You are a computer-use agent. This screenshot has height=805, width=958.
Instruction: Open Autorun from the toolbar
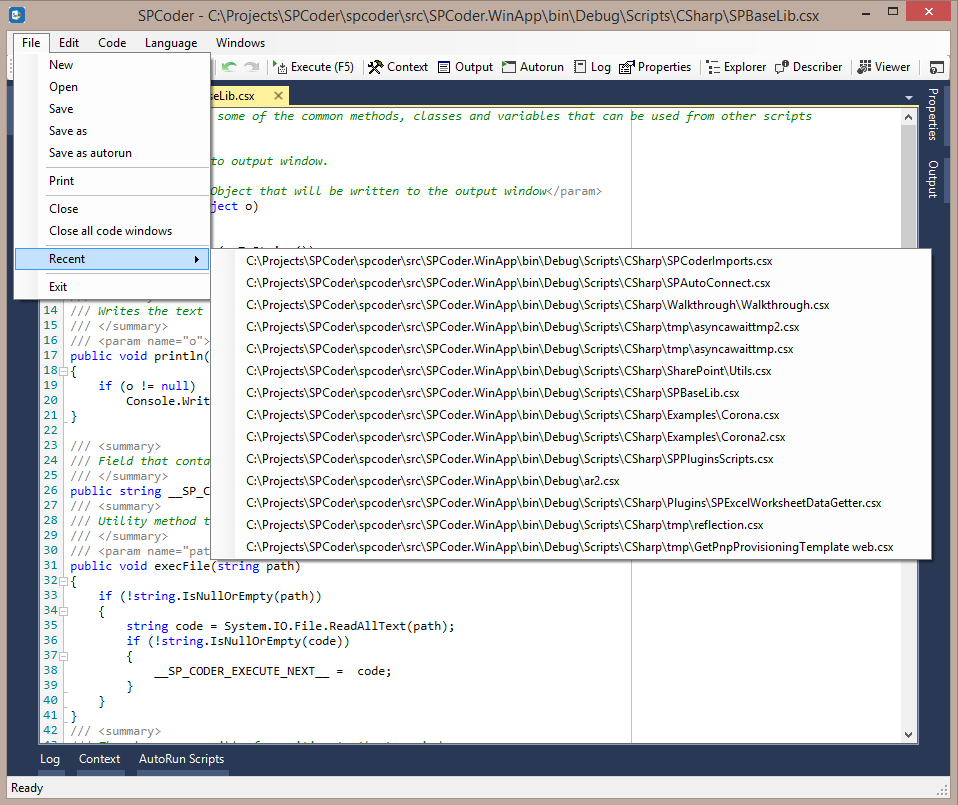pyautogui.click(x=533, y=67)
